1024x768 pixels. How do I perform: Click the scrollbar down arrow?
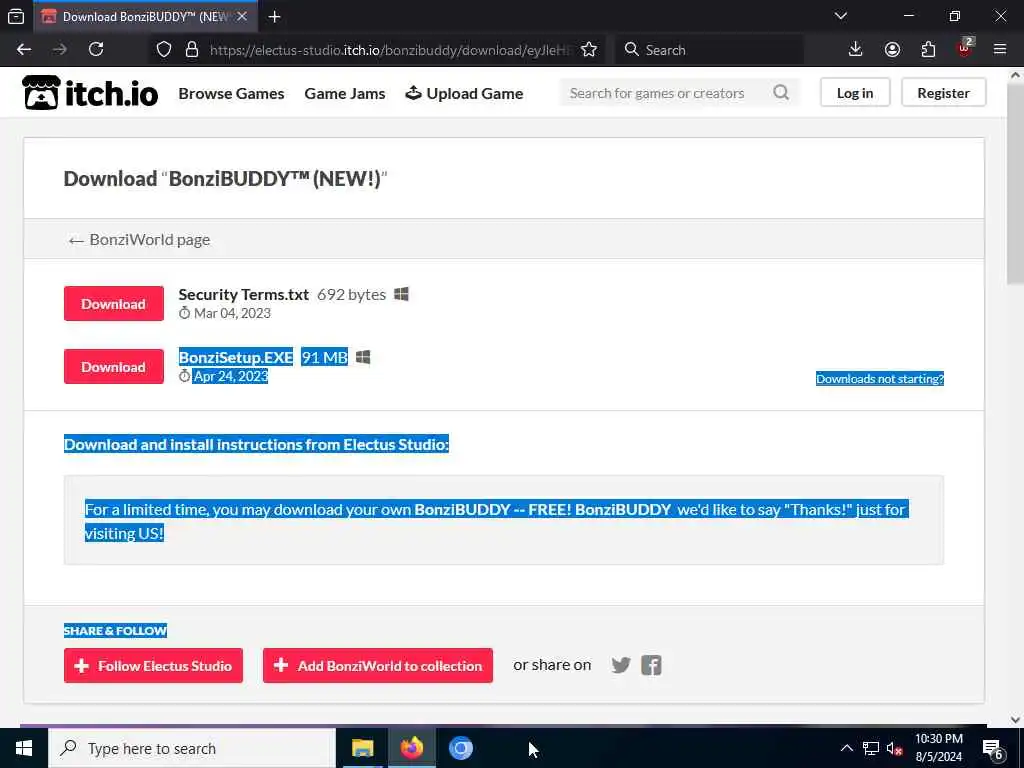(1016, 719)
